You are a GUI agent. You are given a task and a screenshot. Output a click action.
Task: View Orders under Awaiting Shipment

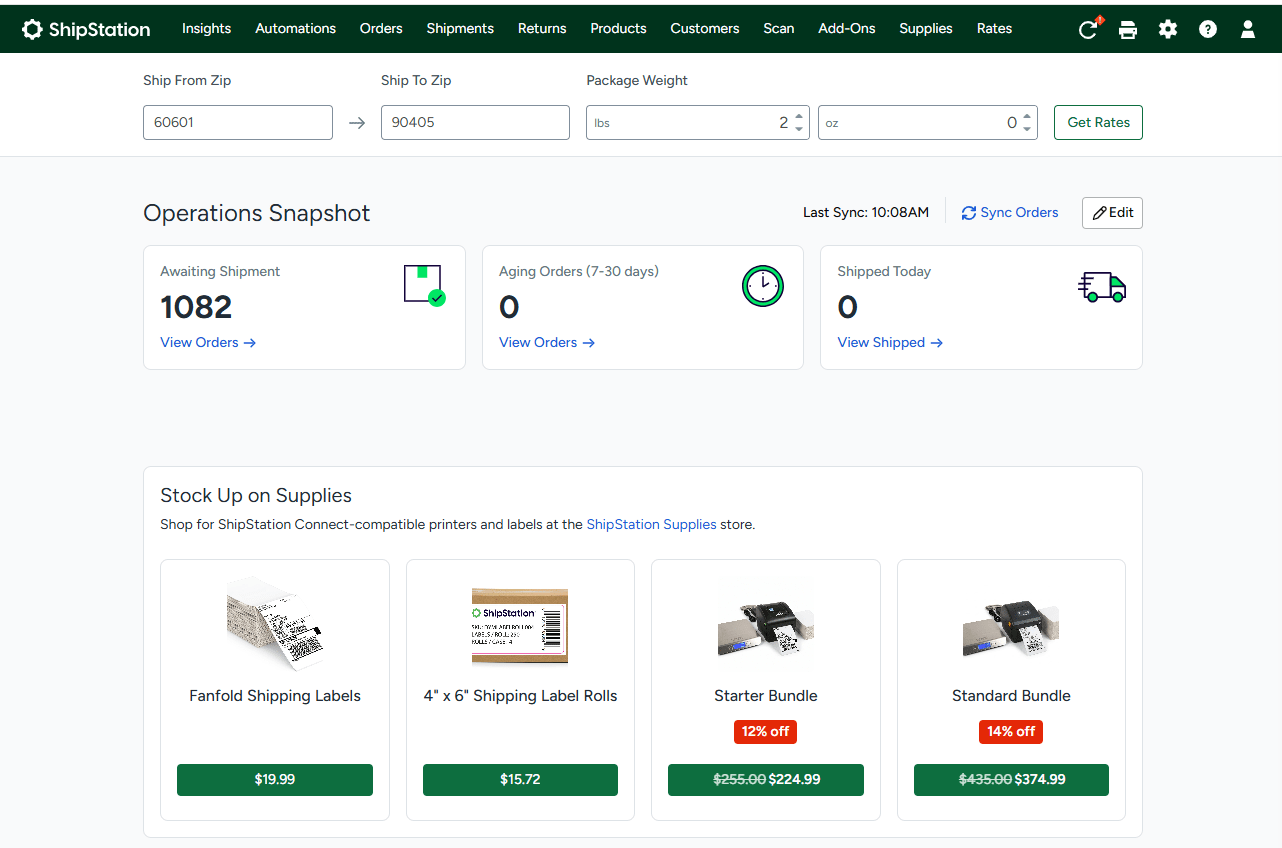[x=208, y=343]
